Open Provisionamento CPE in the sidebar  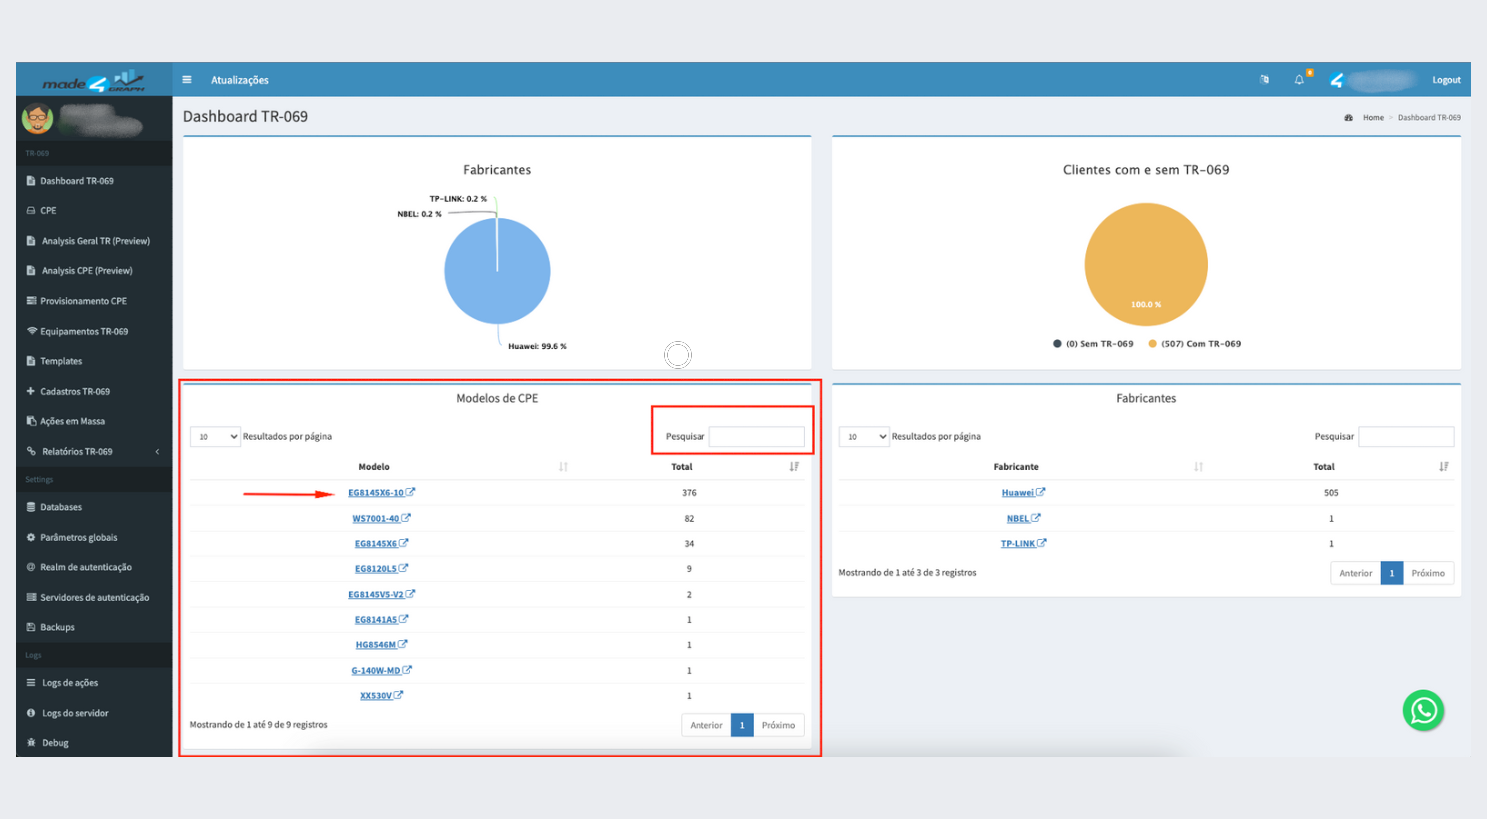pos(83,301)
